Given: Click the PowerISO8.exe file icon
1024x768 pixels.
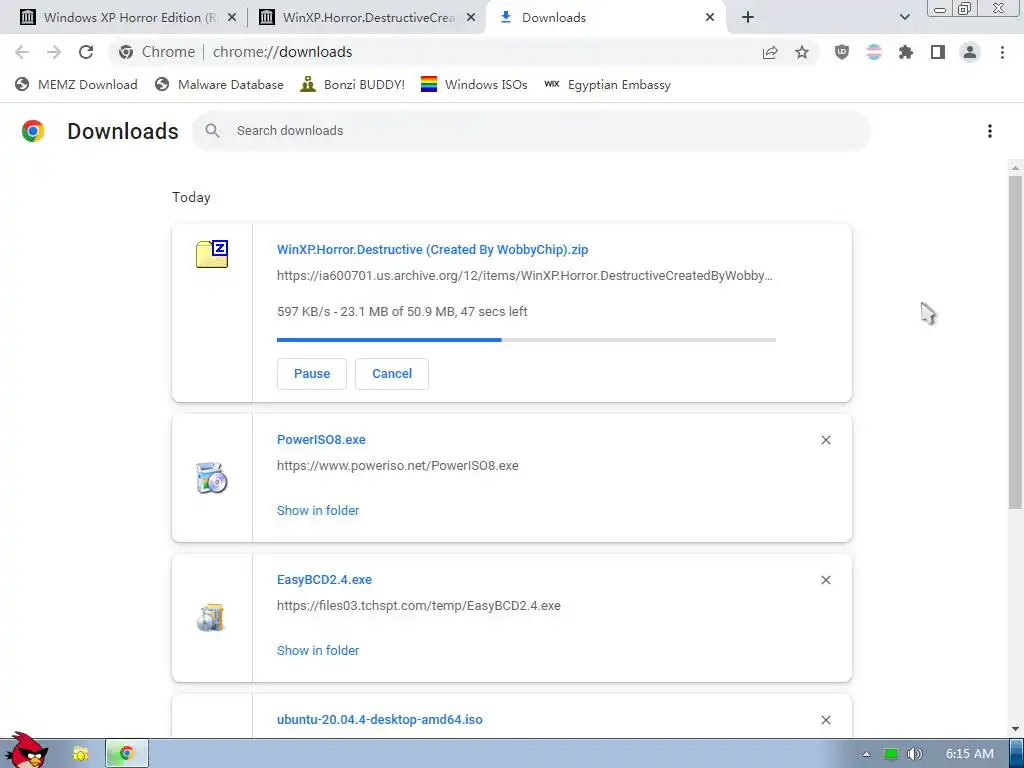Looking at the screenshot, I should 212,478.
